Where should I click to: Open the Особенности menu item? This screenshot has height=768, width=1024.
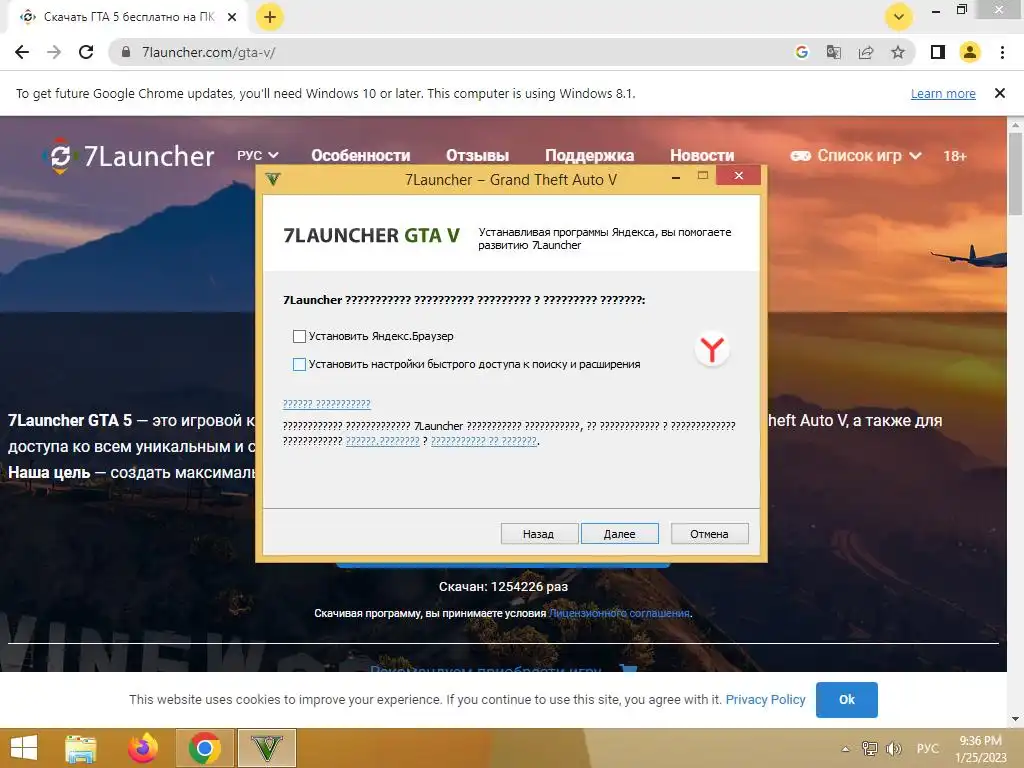pos(360,155)
